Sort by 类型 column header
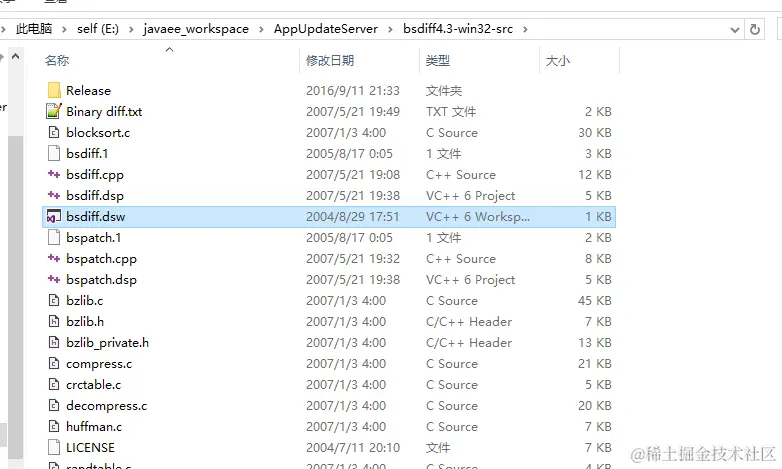Viewport: 782px width, 469px height. click(438, 60)
